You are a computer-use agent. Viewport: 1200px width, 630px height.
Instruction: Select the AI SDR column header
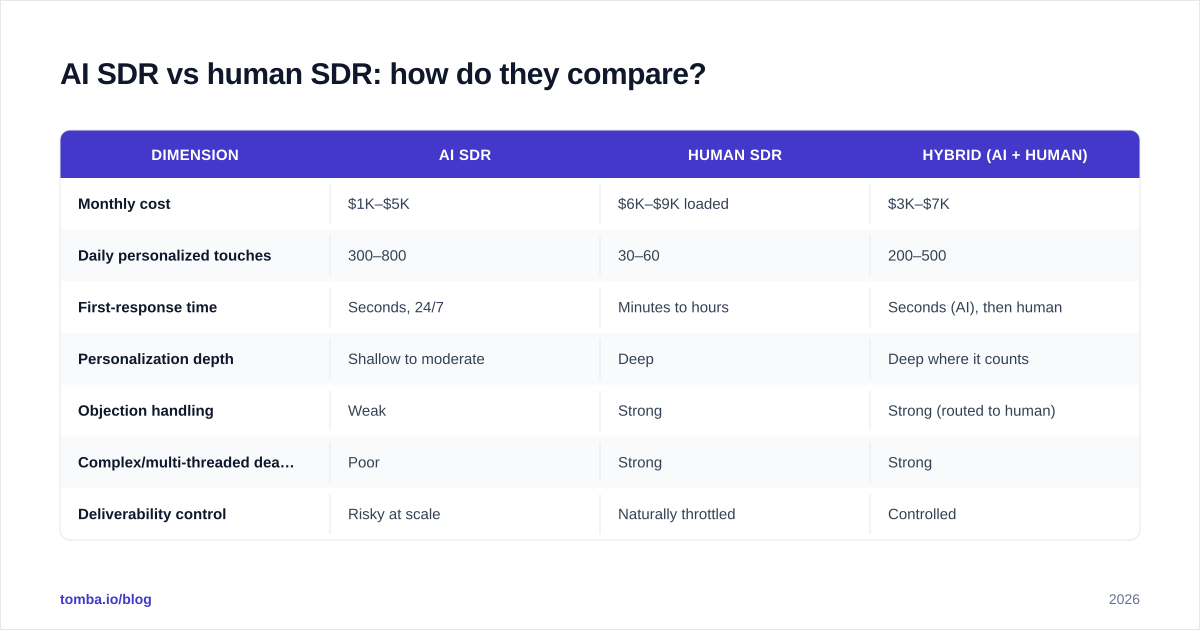point(465,155)
